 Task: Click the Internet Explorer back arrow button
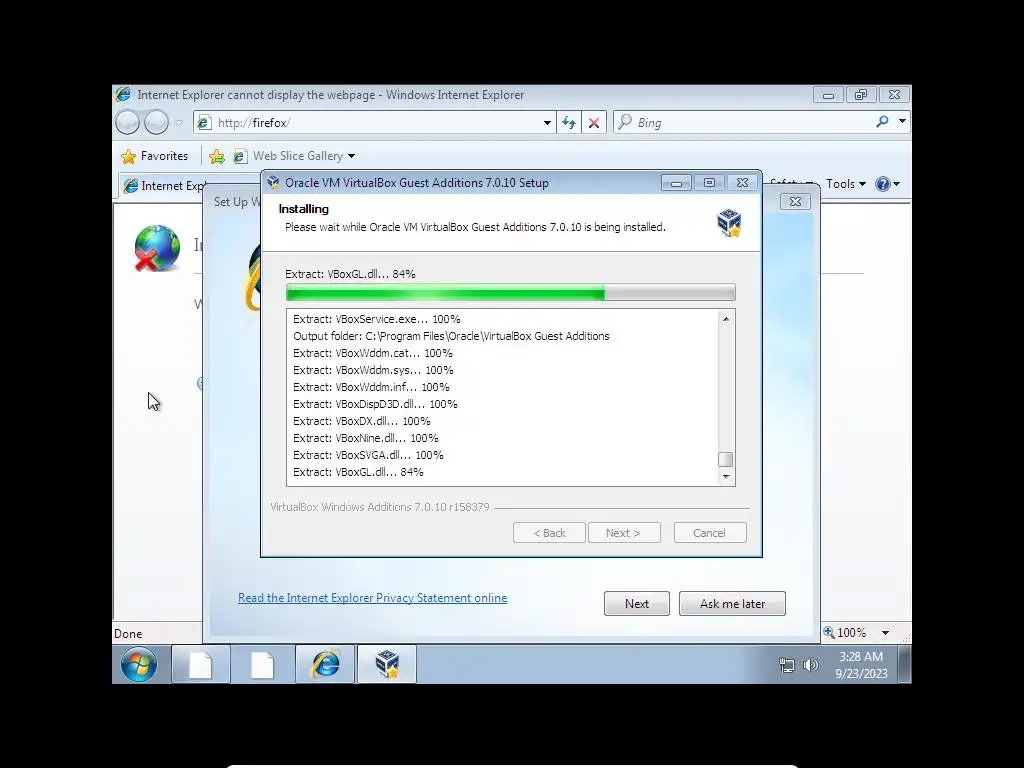coord(128,122)
